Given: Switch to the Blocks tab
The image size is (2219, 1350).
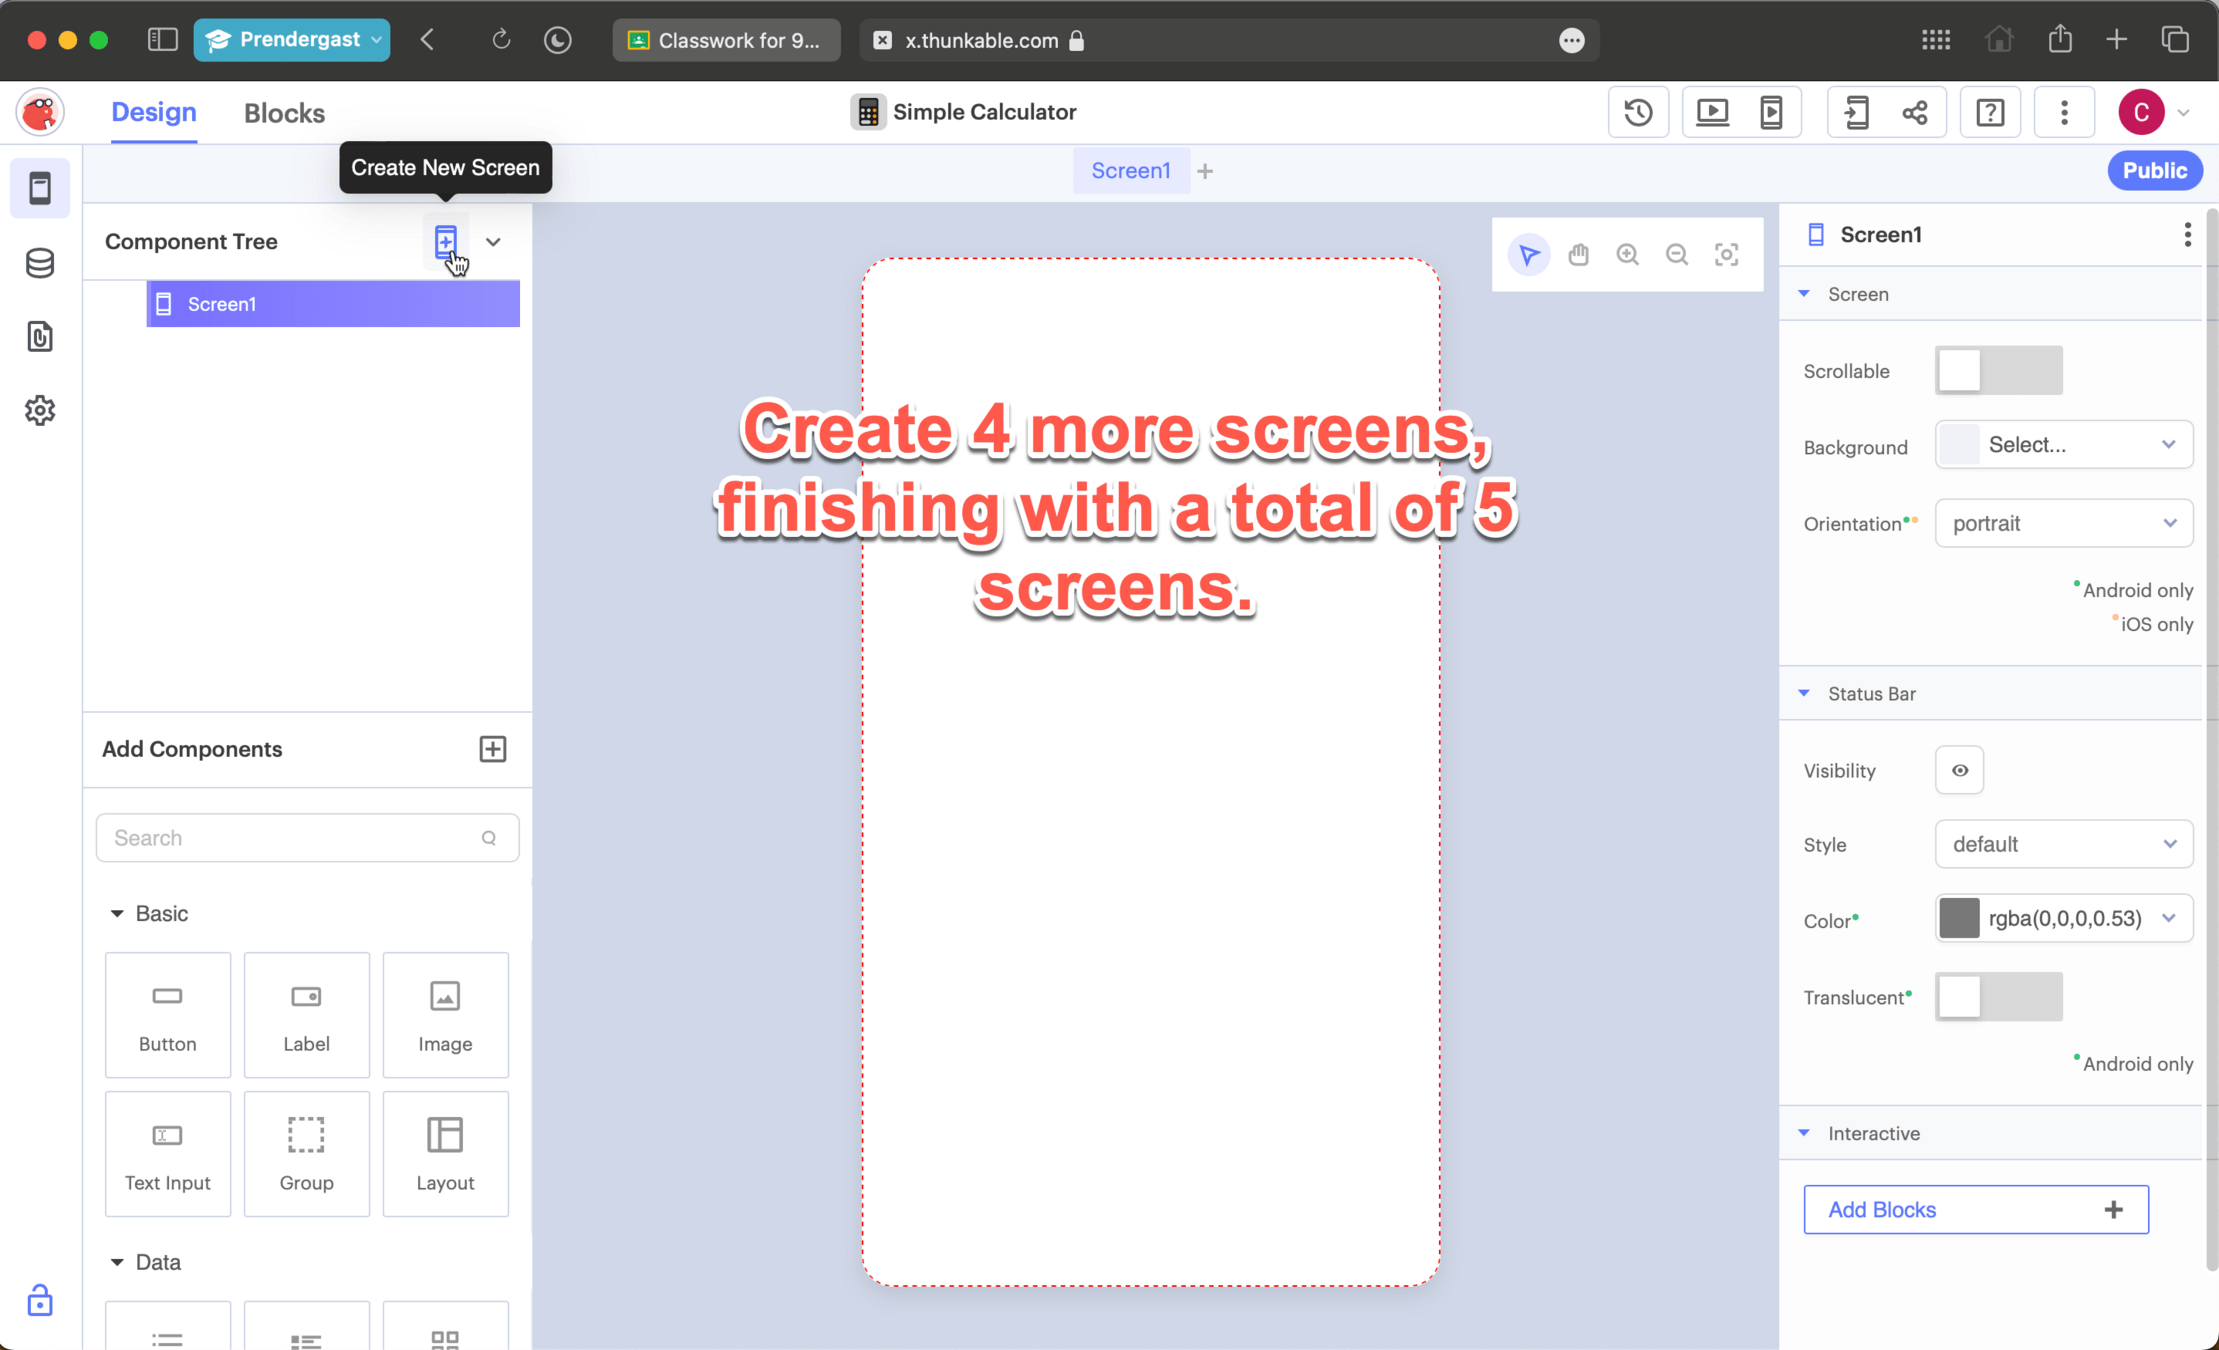Looking at the screenshot, I should pos(284,113).
